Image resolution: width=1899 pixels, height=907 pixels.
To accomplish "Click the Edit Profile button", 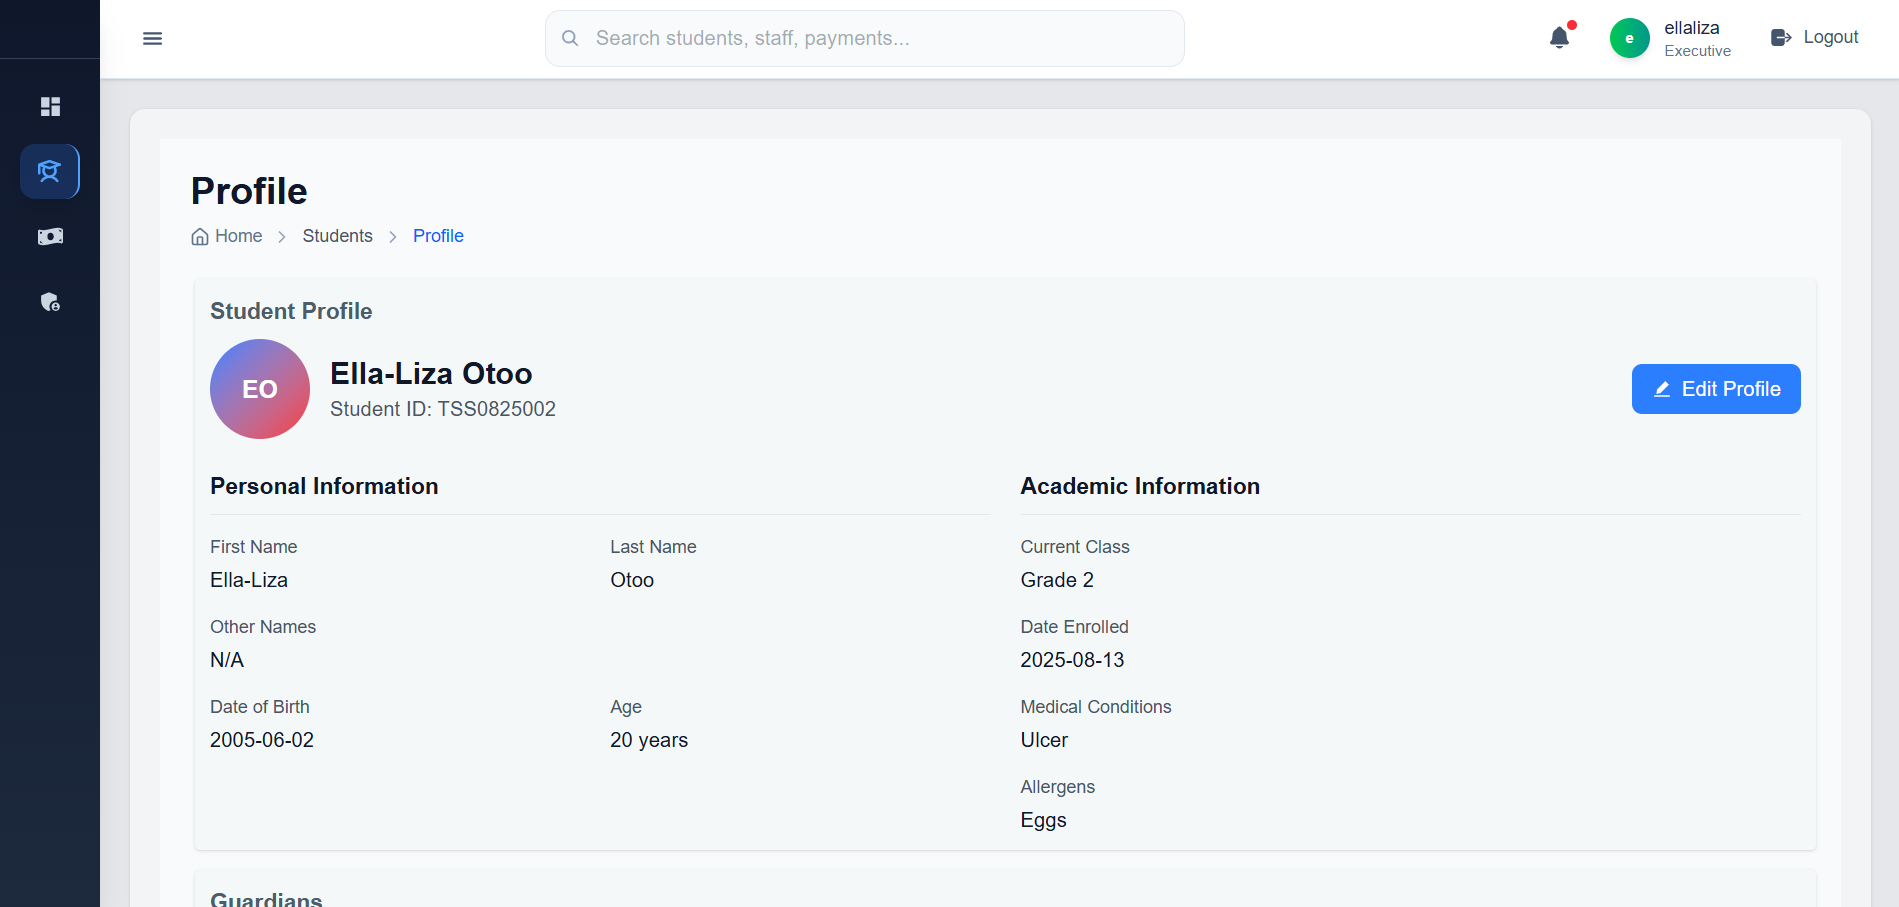I will click(x=1716, y=389).
